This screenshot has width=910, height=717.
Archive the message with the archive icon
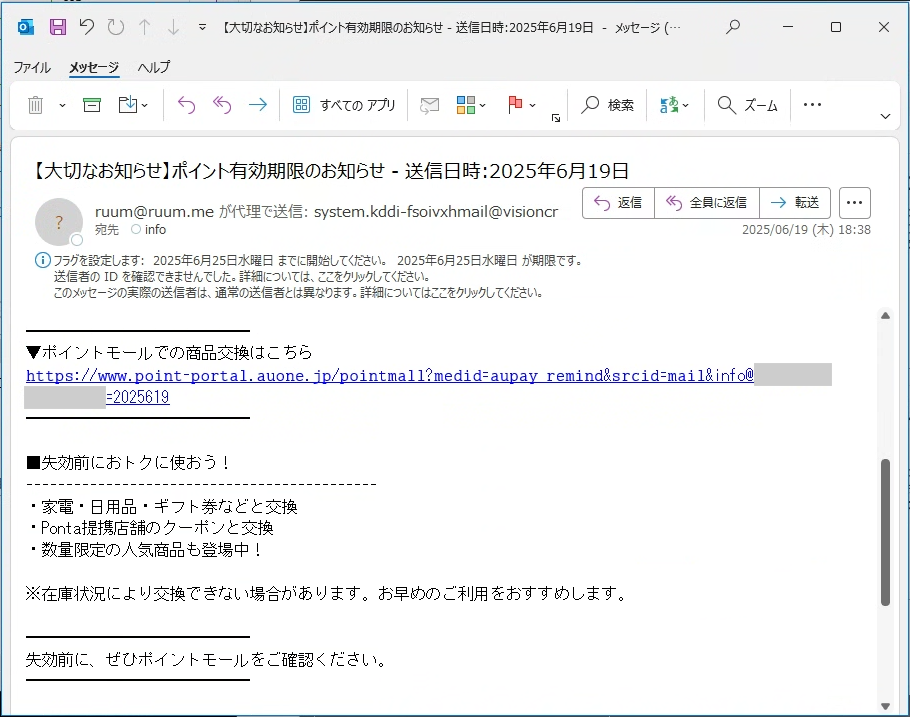point(92,105)
